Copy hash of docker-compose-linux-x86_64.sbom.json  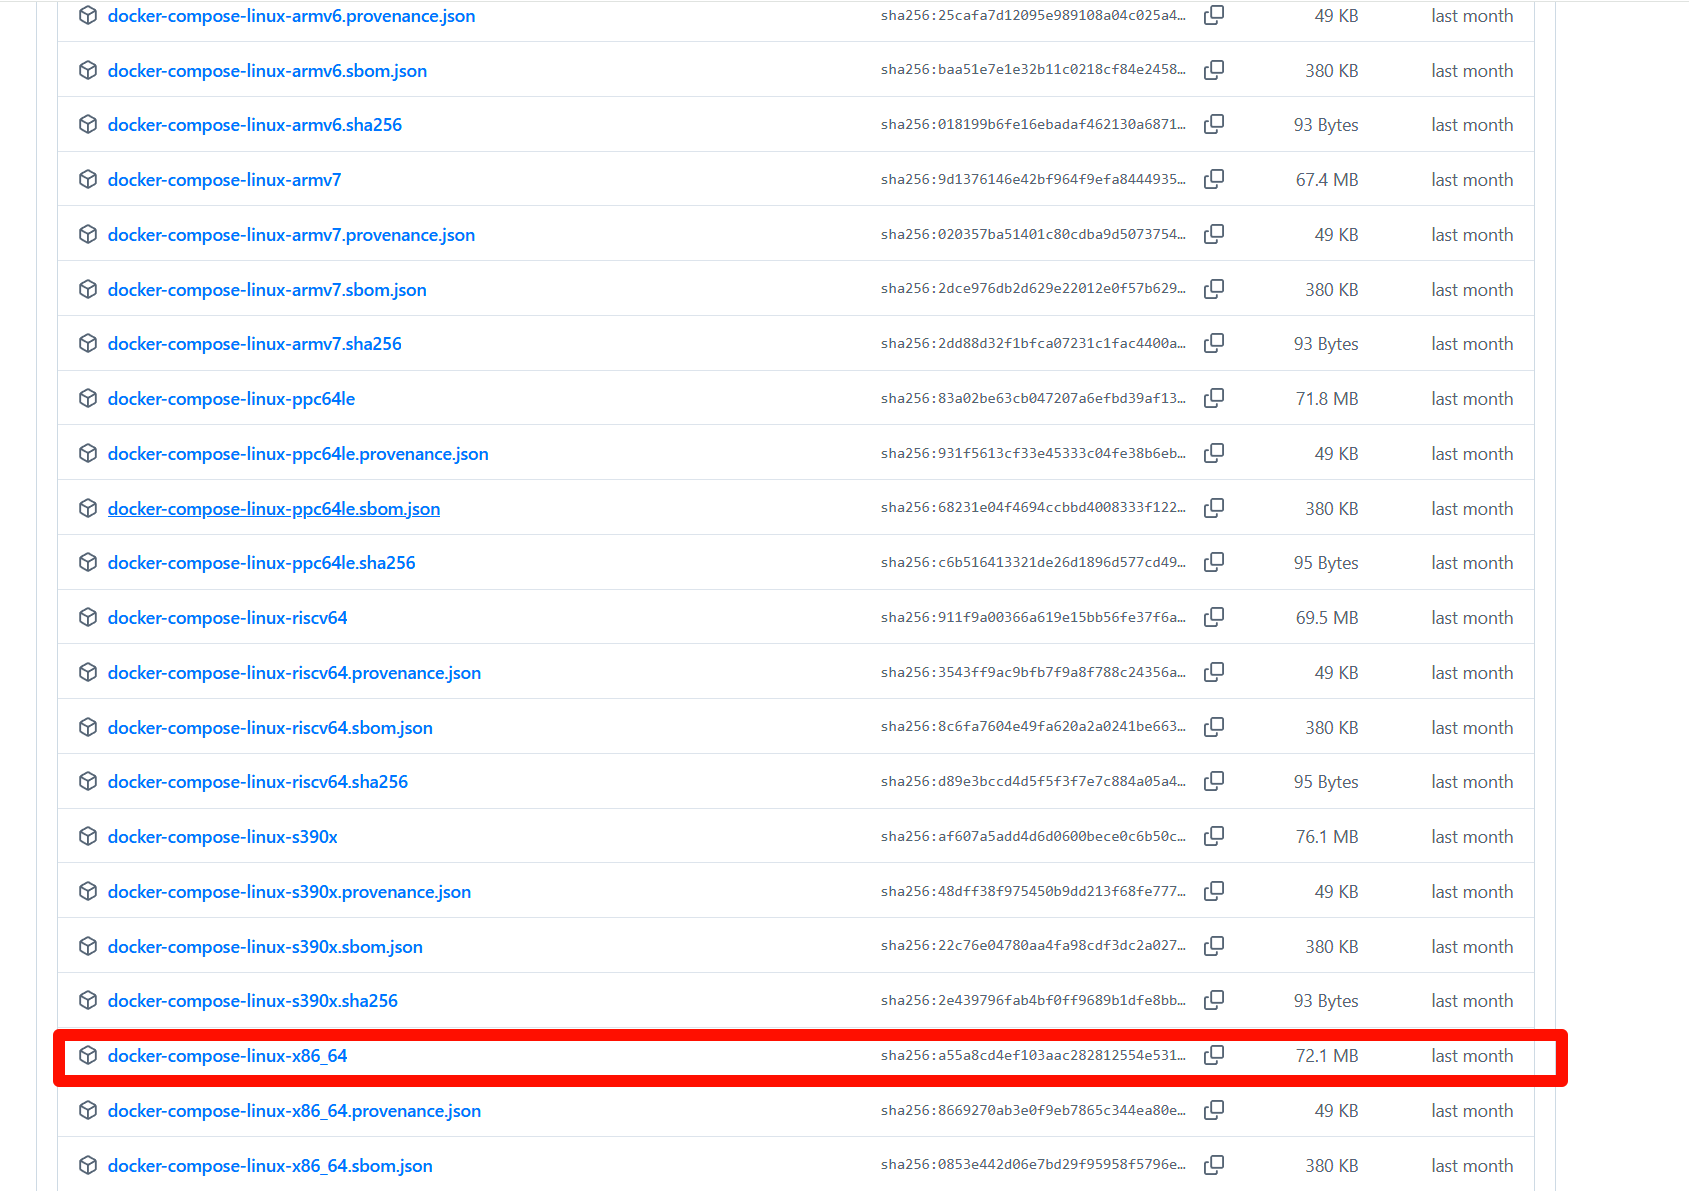tap(1213, 1165)
